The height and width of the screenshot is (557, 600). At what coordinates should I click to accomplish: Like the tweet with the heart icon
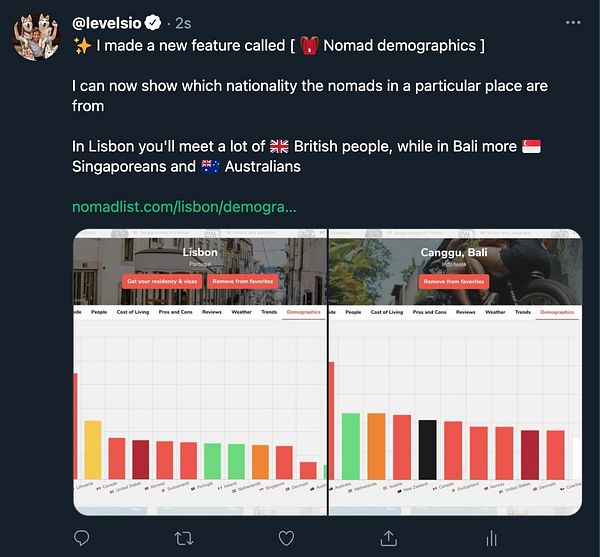tap(286, 538)
